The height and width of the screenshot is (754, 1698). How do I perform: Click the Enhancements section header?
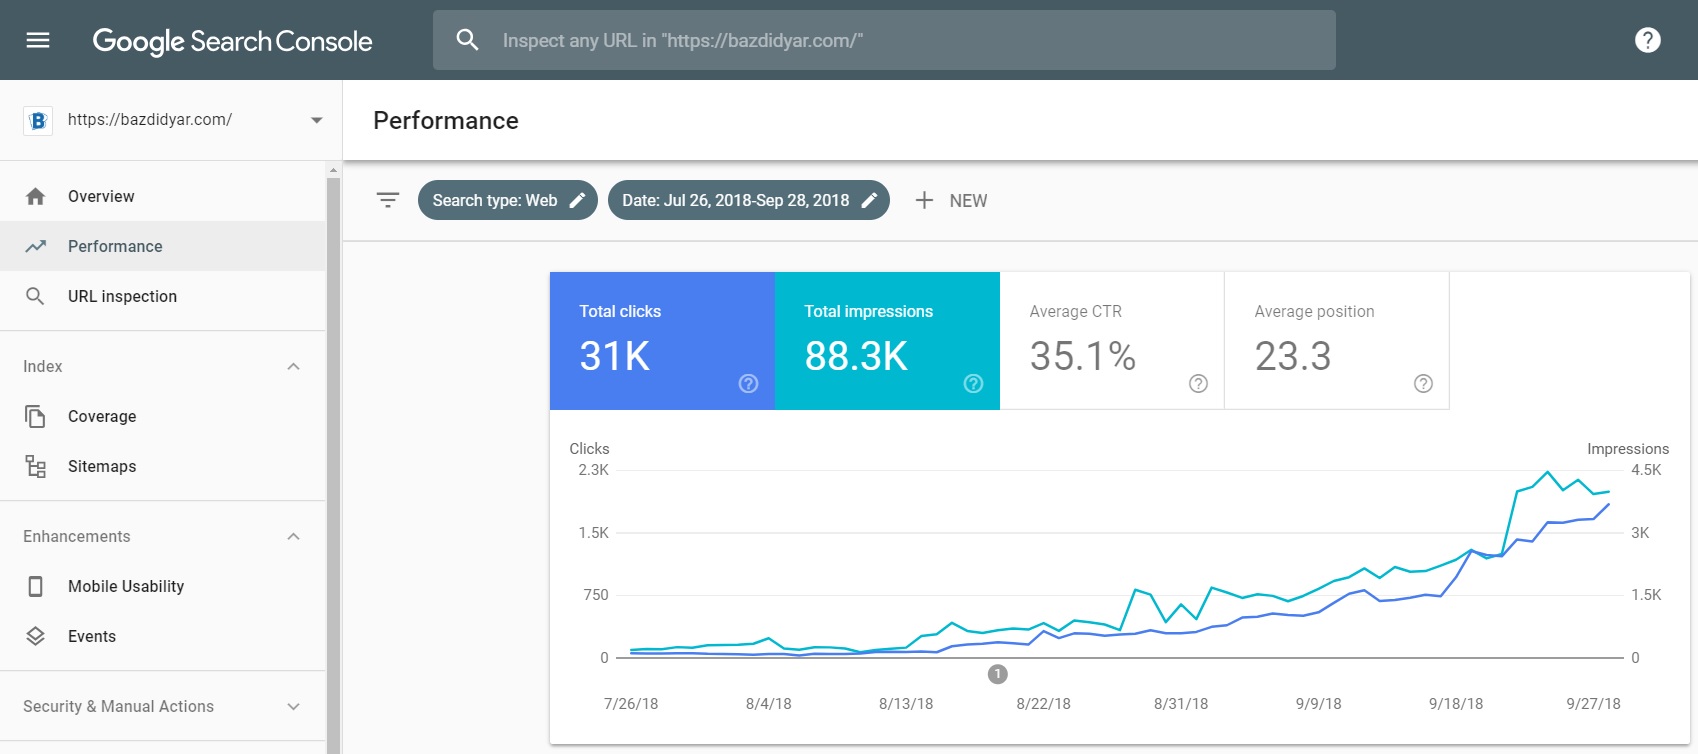163,536
